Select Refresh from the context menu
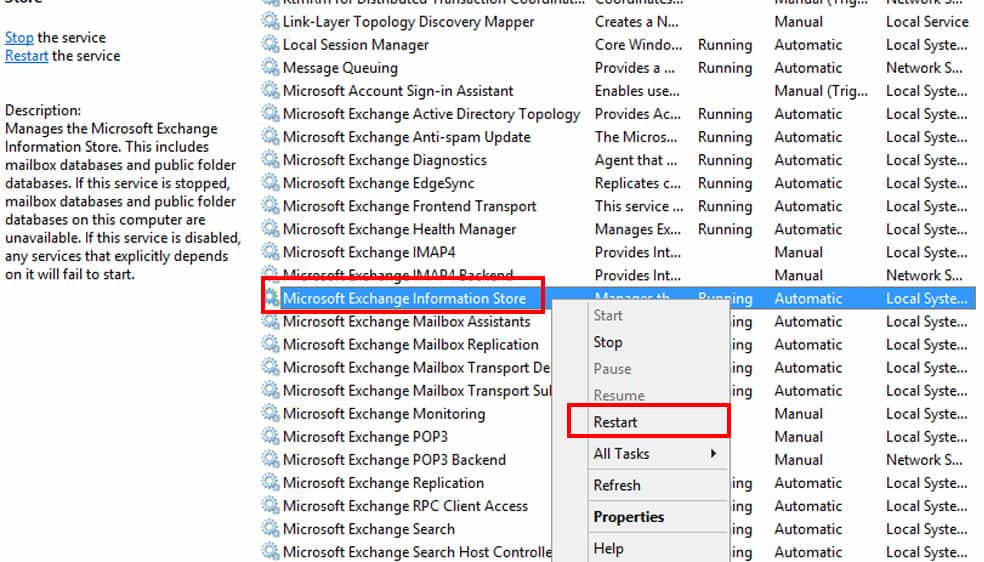The image size is (984, 562). tap(617, 485)
